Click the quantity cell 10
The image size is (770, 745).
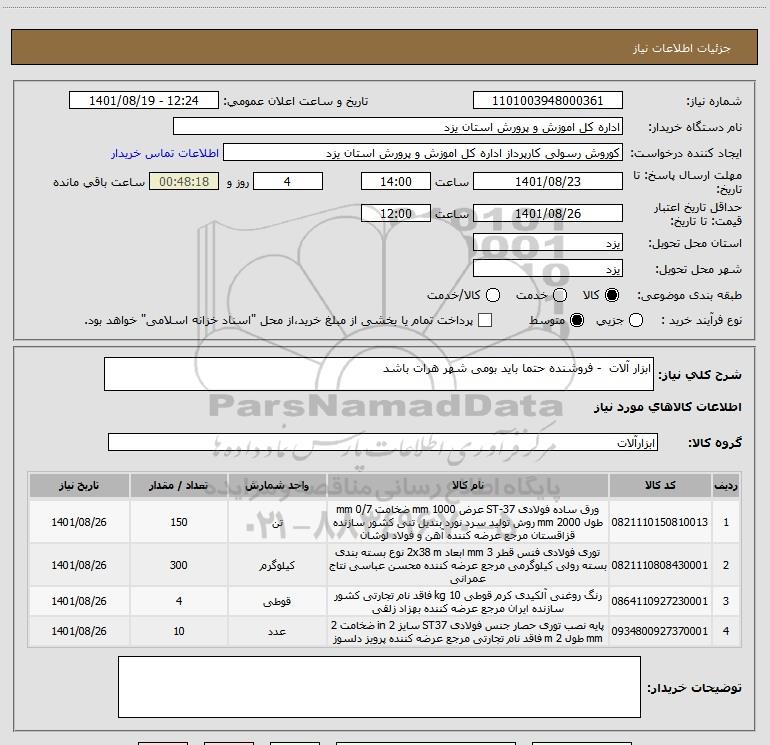[179, 631]
